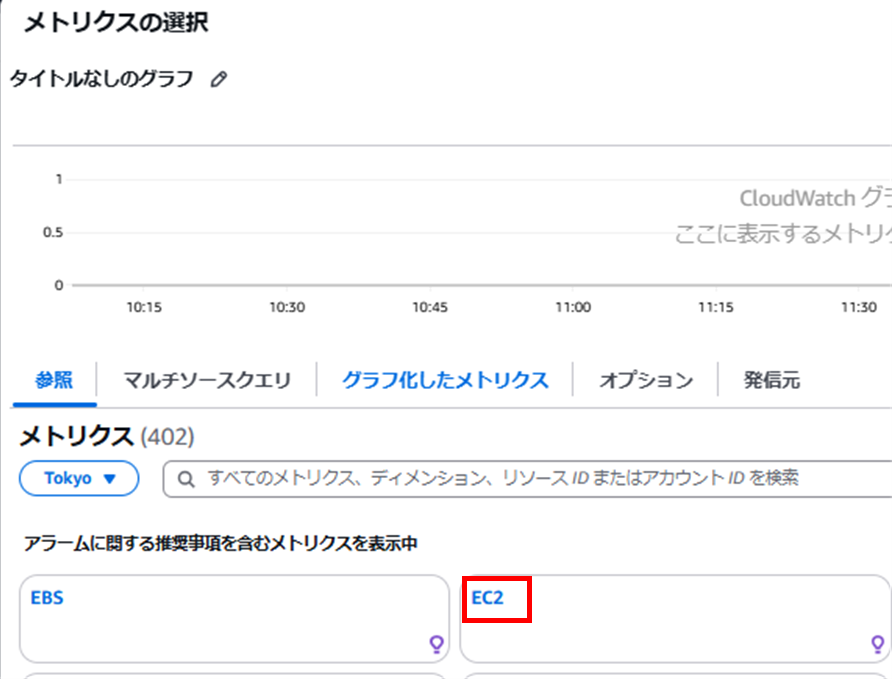
Task: Open the EC2 metrics namespace
Action: pyautogui.click(x=488, y=598)
